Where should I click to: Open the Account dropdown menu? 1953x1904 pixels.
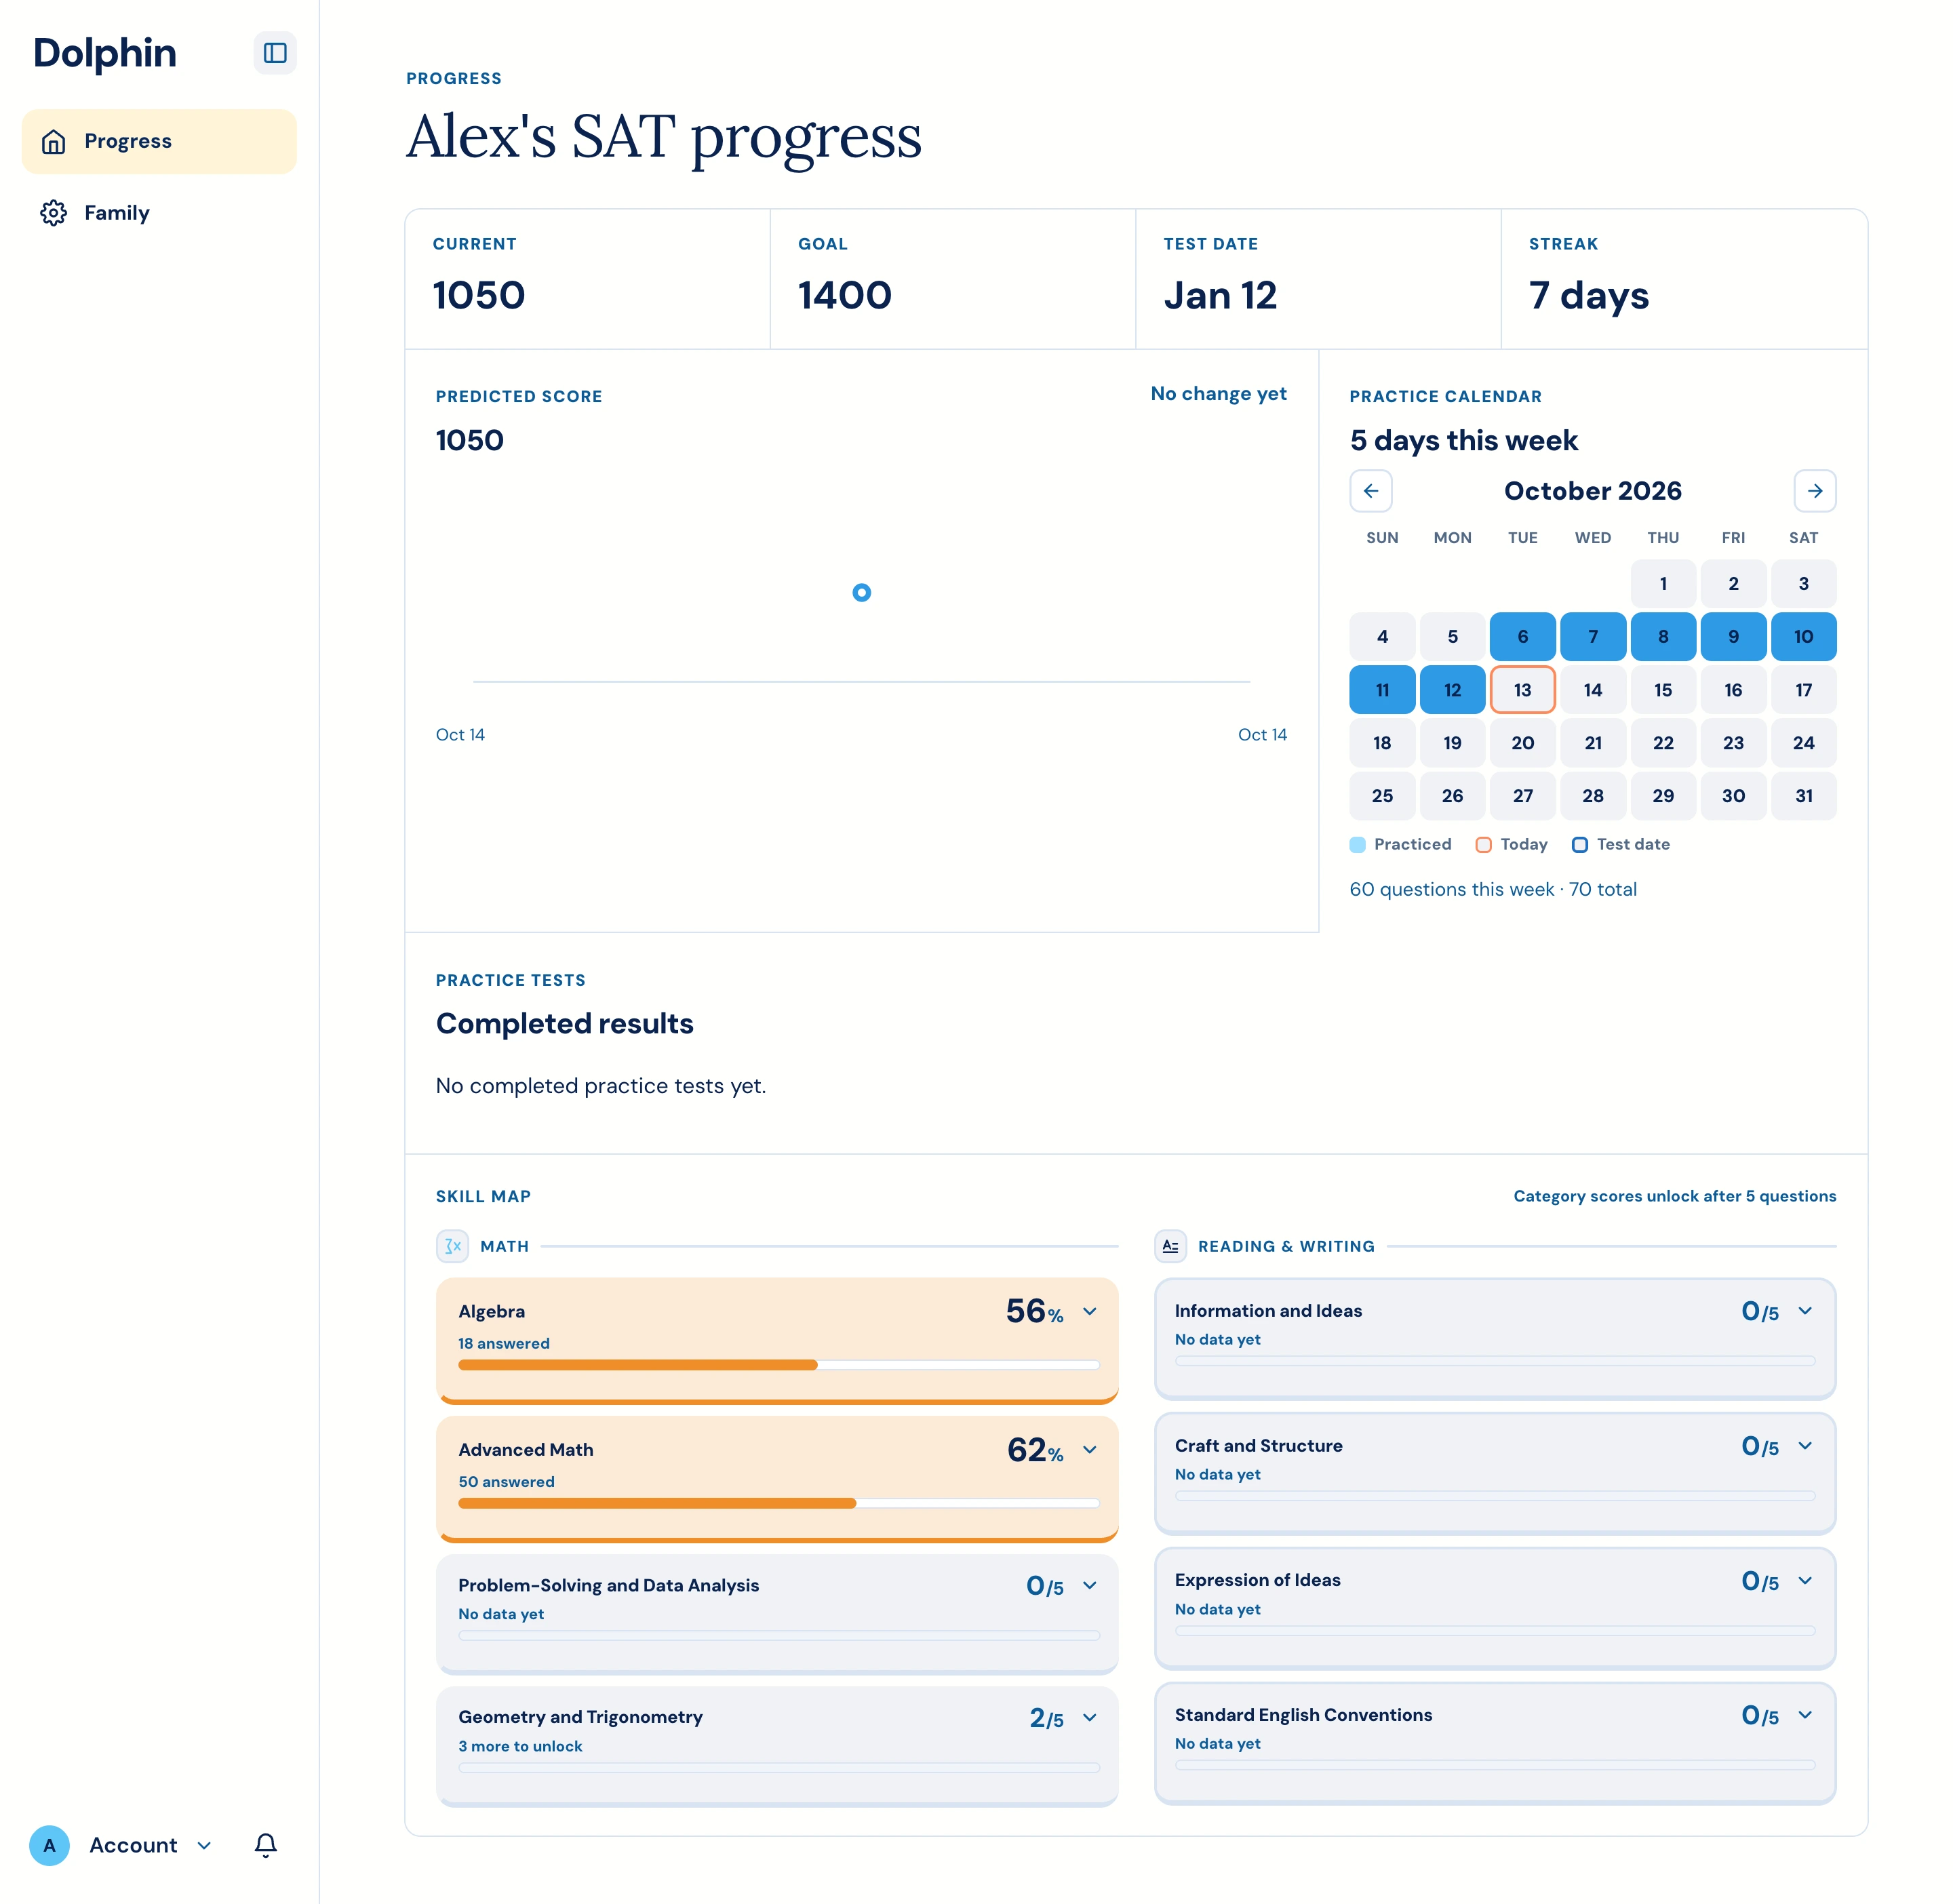point(150,1845)
